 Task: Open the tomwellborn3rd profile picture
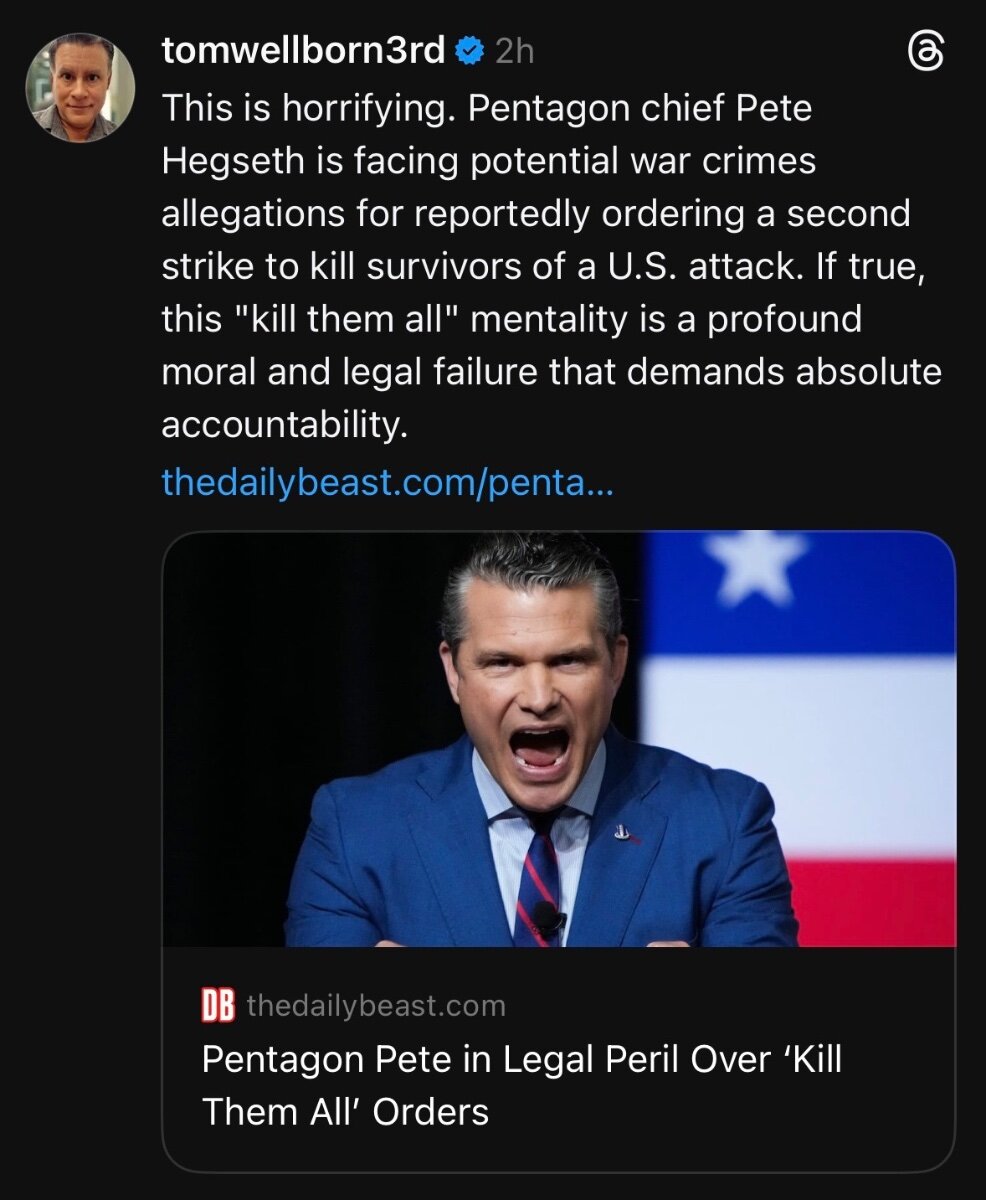(80, 88)
